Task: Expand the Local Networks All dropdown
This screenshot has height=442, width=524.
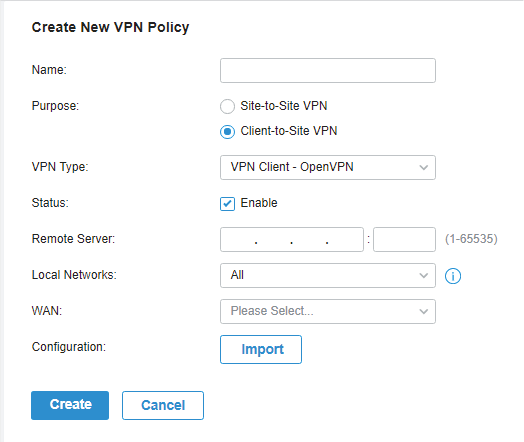Action: click(x=328, y=276)
